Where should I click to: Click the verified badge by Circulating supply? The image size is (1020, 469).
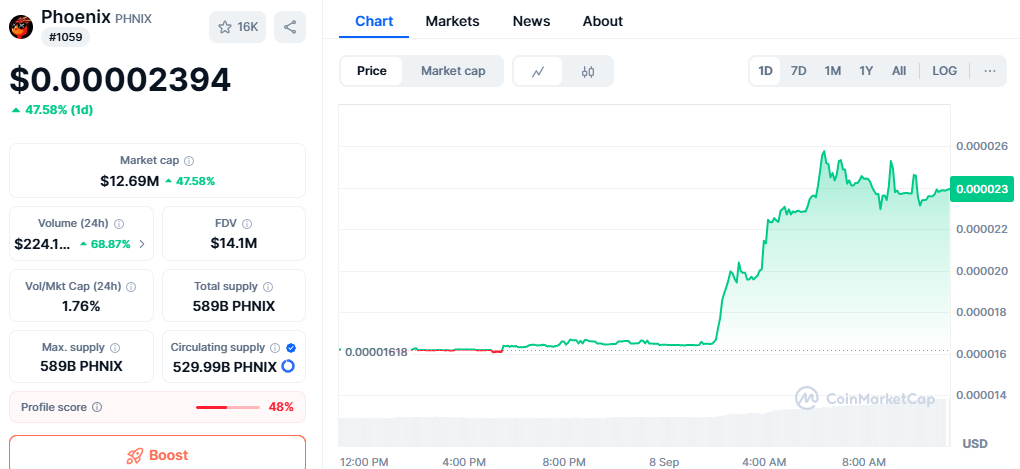click(x=291, y=348)
